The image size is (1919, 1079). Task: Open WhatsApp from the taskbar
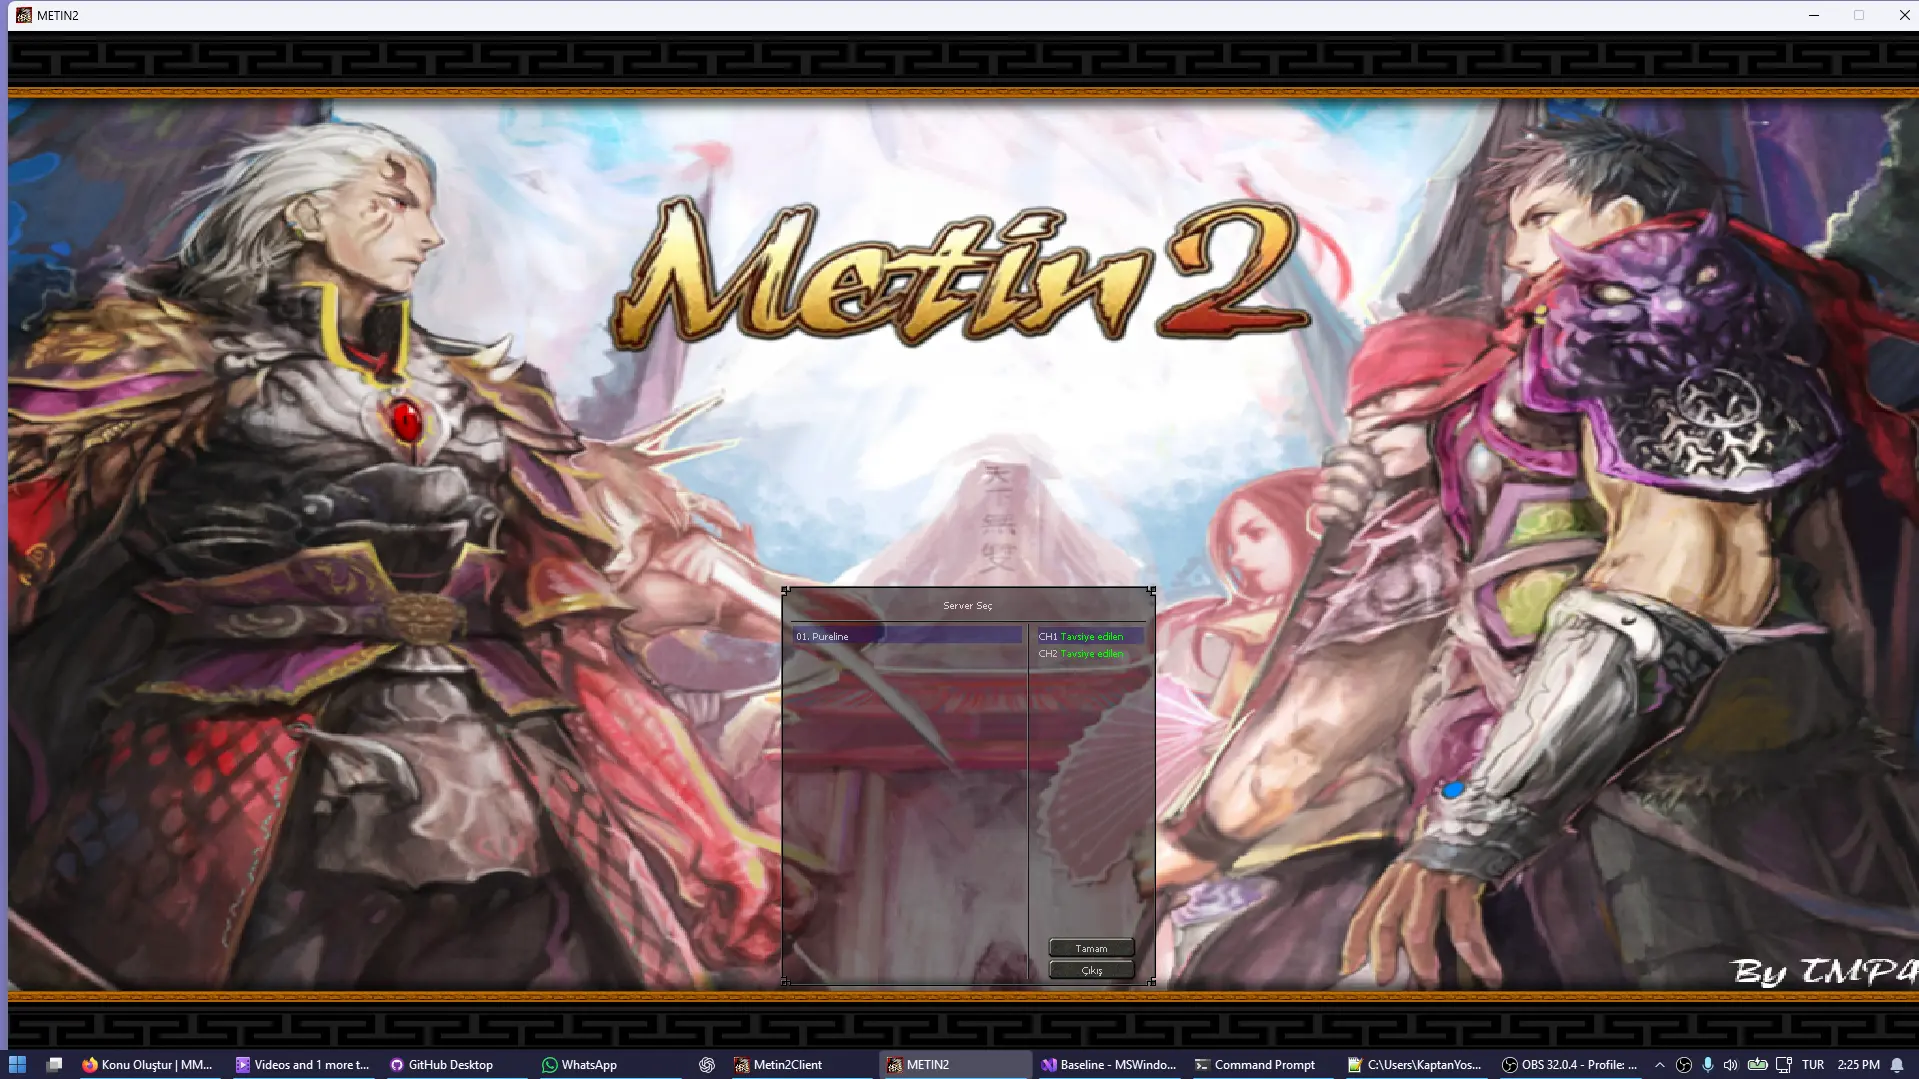(x=580, y=1065)
